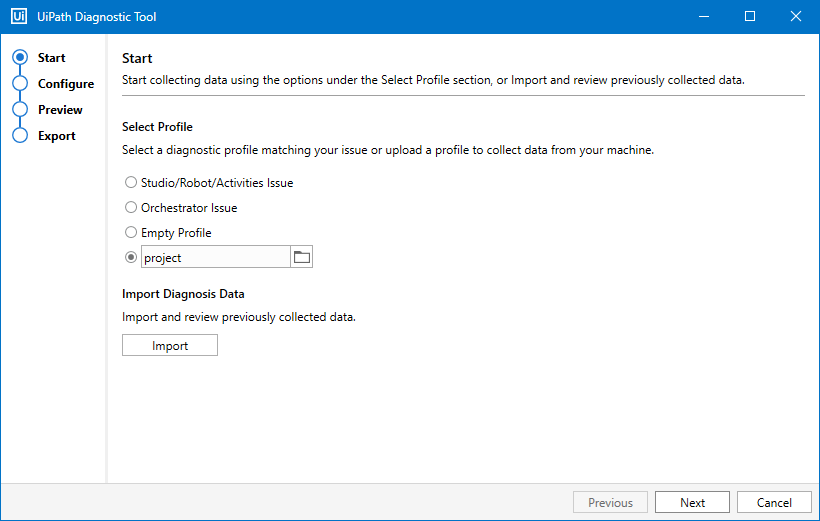Maximize the Diagnostic Tool window
The image size is (820, 521).
[x=750, y=17]
